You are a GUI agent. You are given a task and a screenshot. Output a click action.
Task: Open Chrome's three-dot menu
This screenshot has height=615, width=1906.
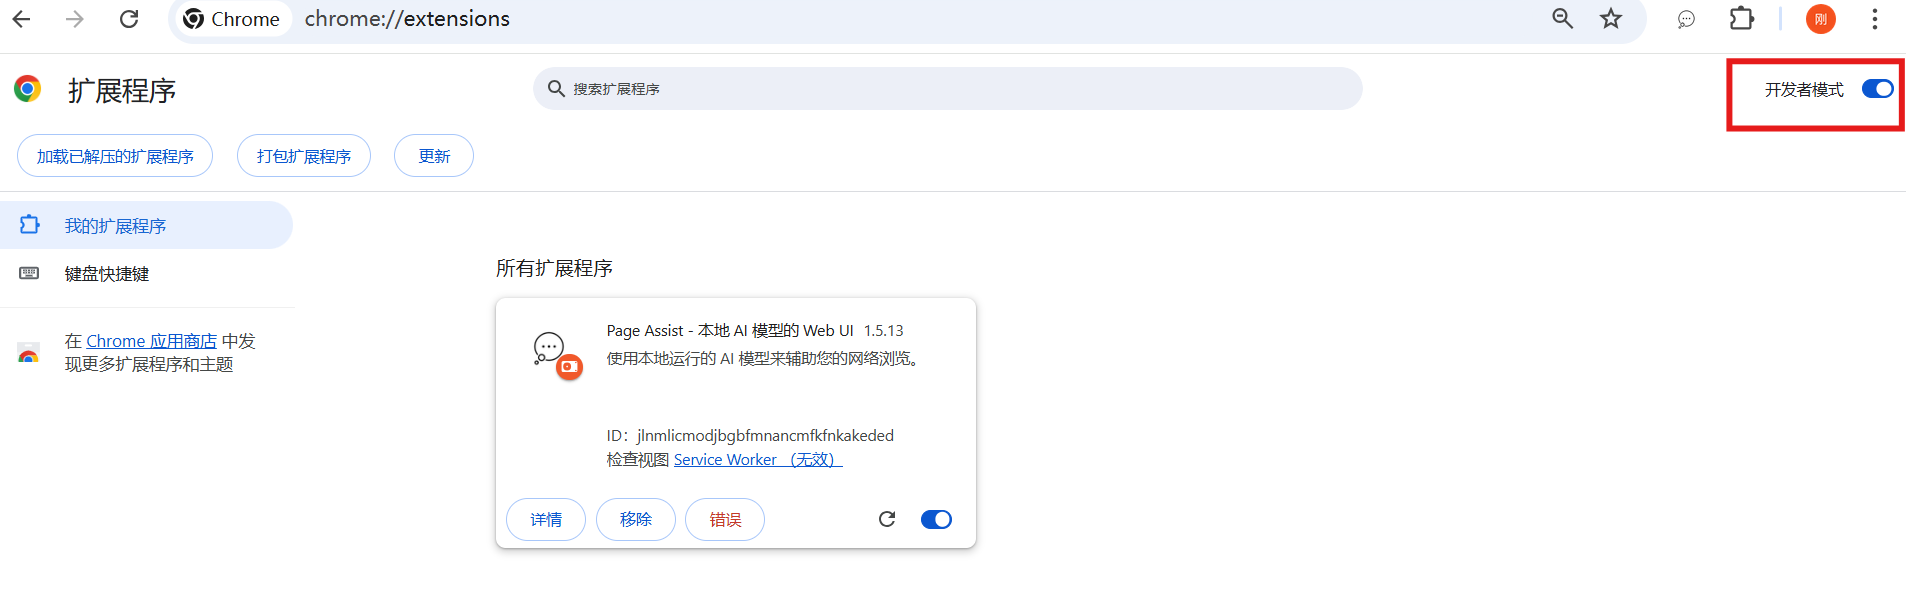(1874, 19)
